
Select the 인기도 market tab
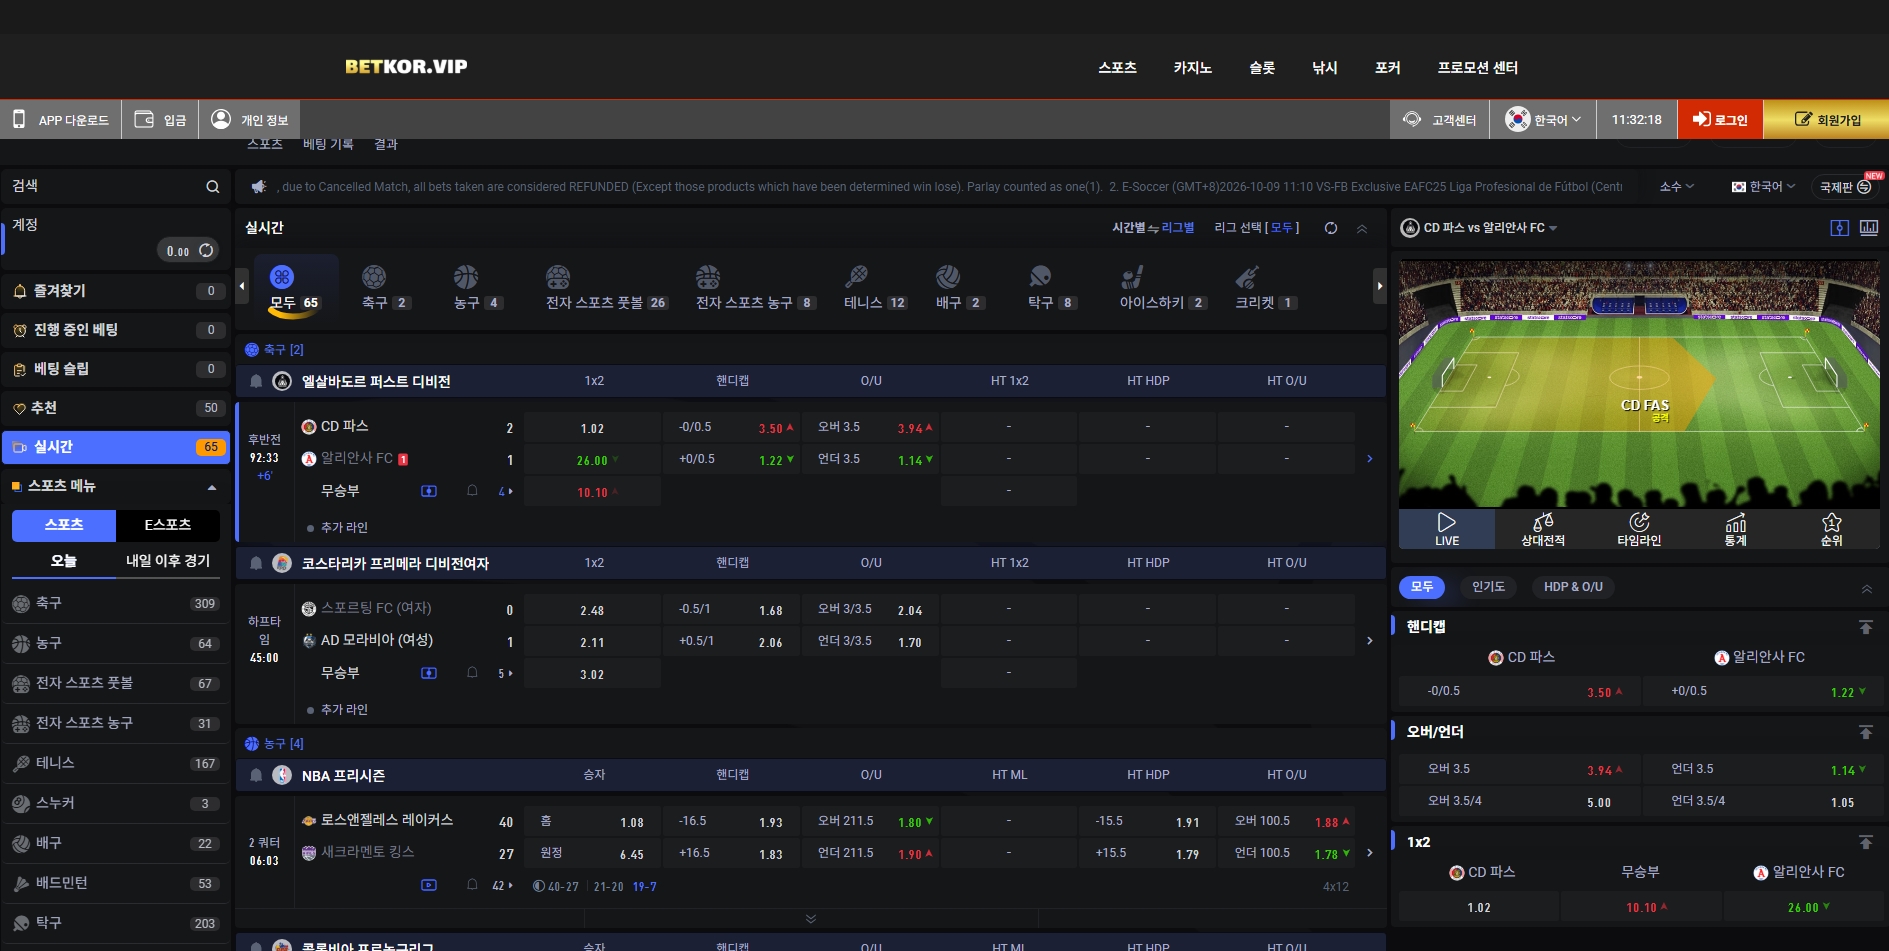click(1488, 587)
